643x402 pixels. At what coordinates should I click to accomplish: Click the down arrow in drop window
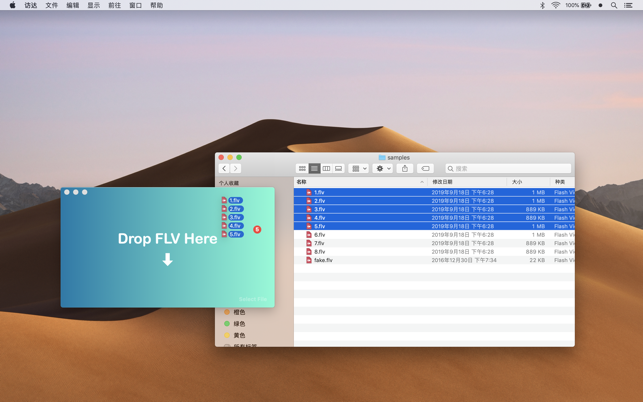tap(167, 259)
